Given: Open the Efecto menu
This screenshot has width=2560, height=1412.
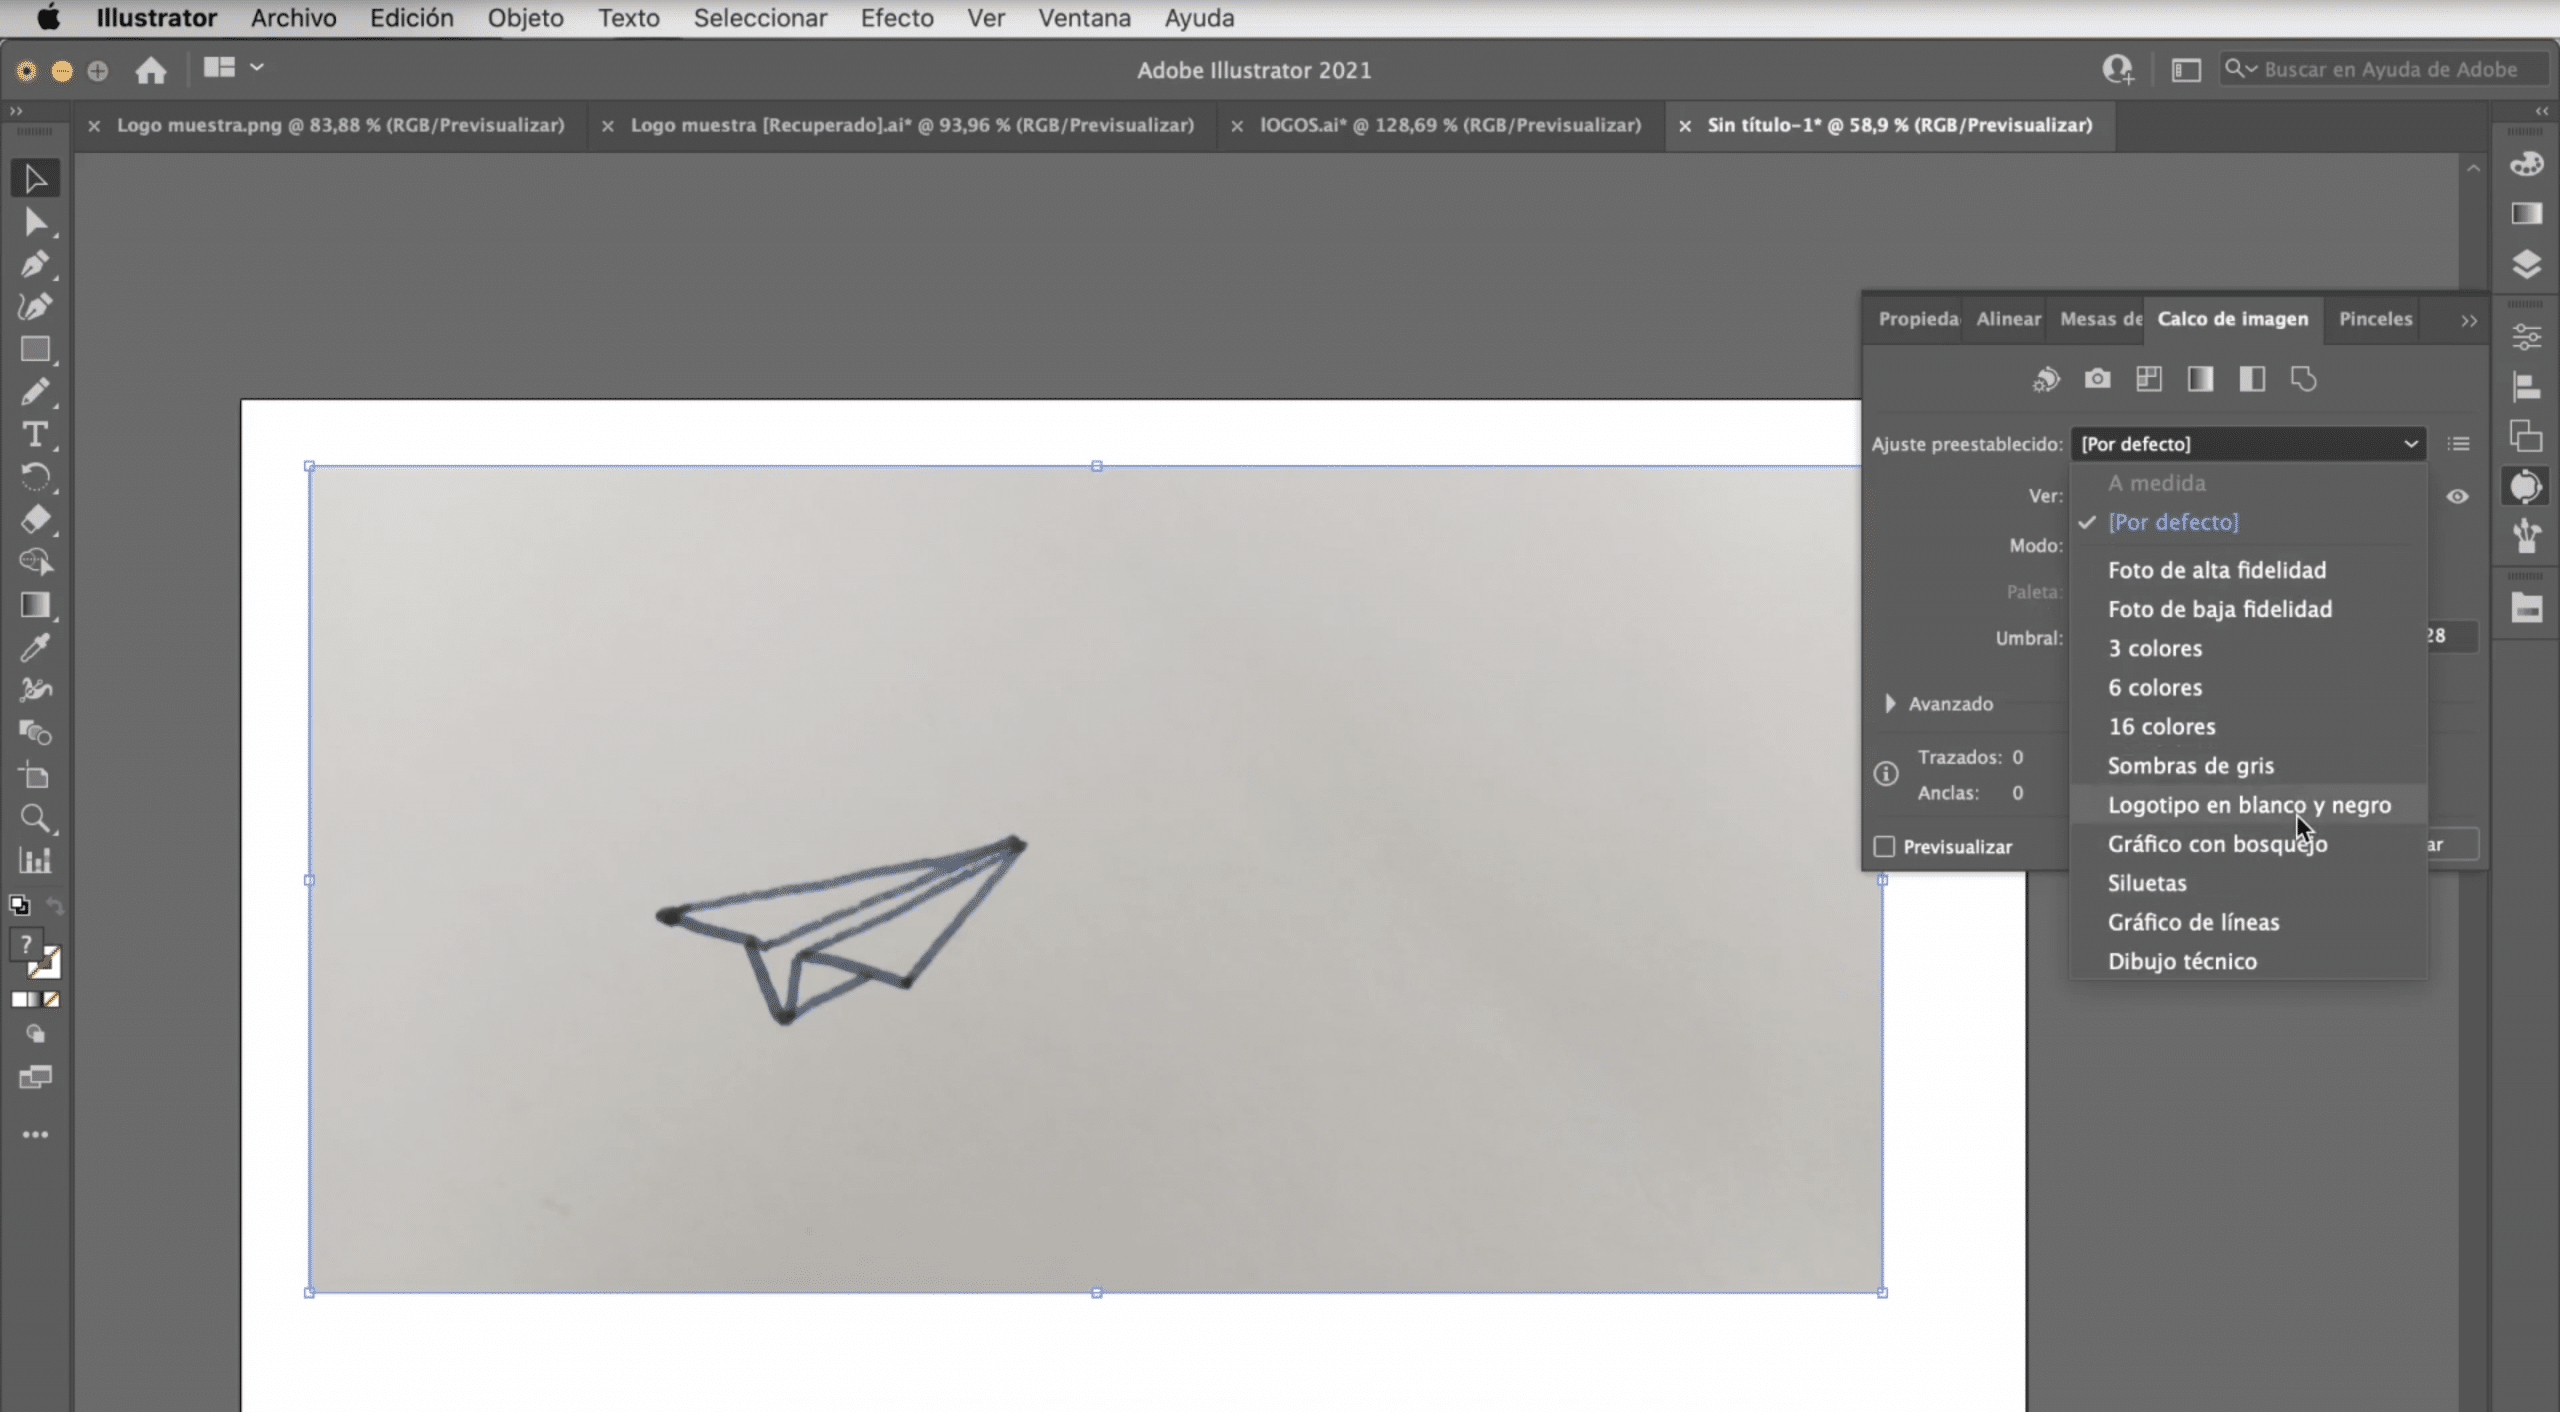Looking at the screenshot, I should (897, 18).
